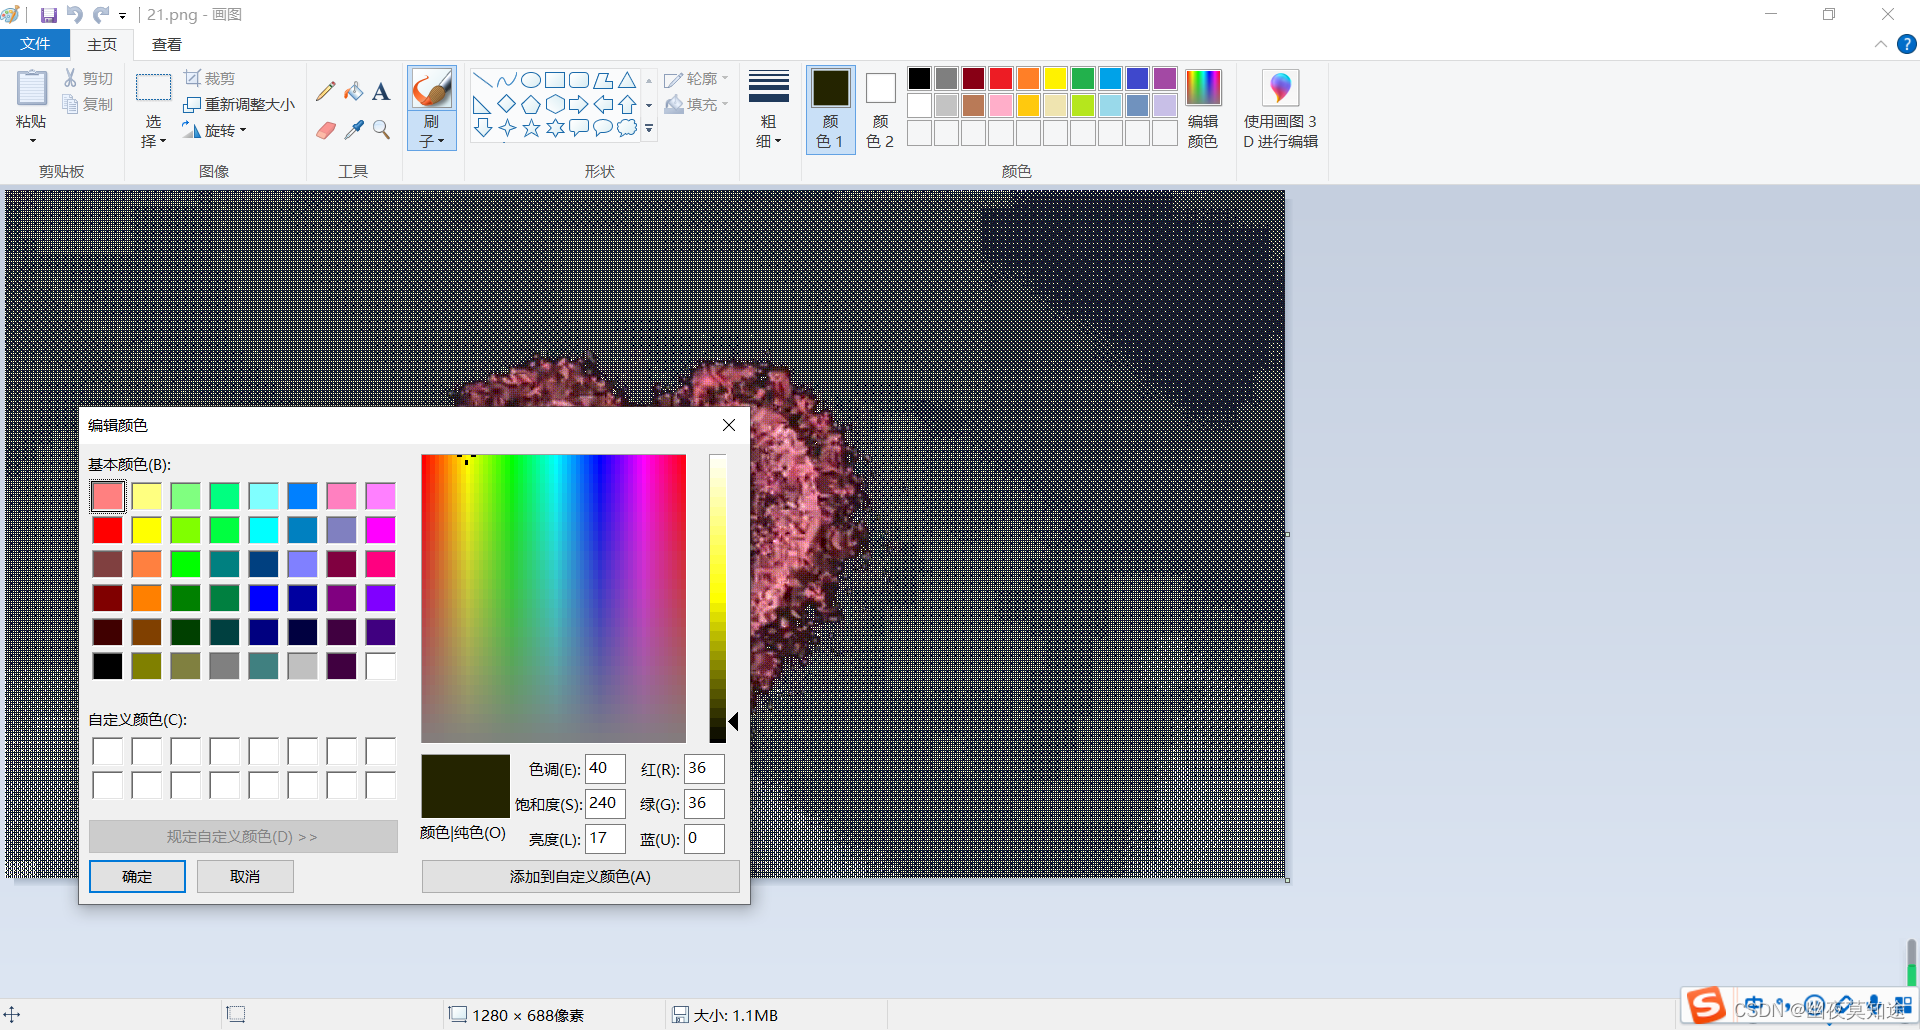1920x1030 pixels.
Task: Open the Outline (轮廓) dropdown
Action: tap(696, 78)
